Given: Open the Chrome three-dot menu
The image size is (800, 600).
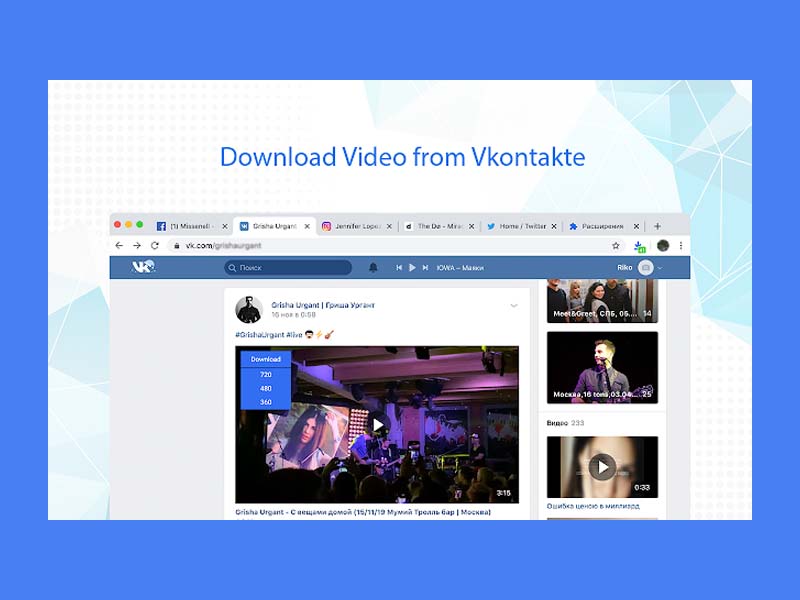Looking at the screenshot, I should [681, 245].
